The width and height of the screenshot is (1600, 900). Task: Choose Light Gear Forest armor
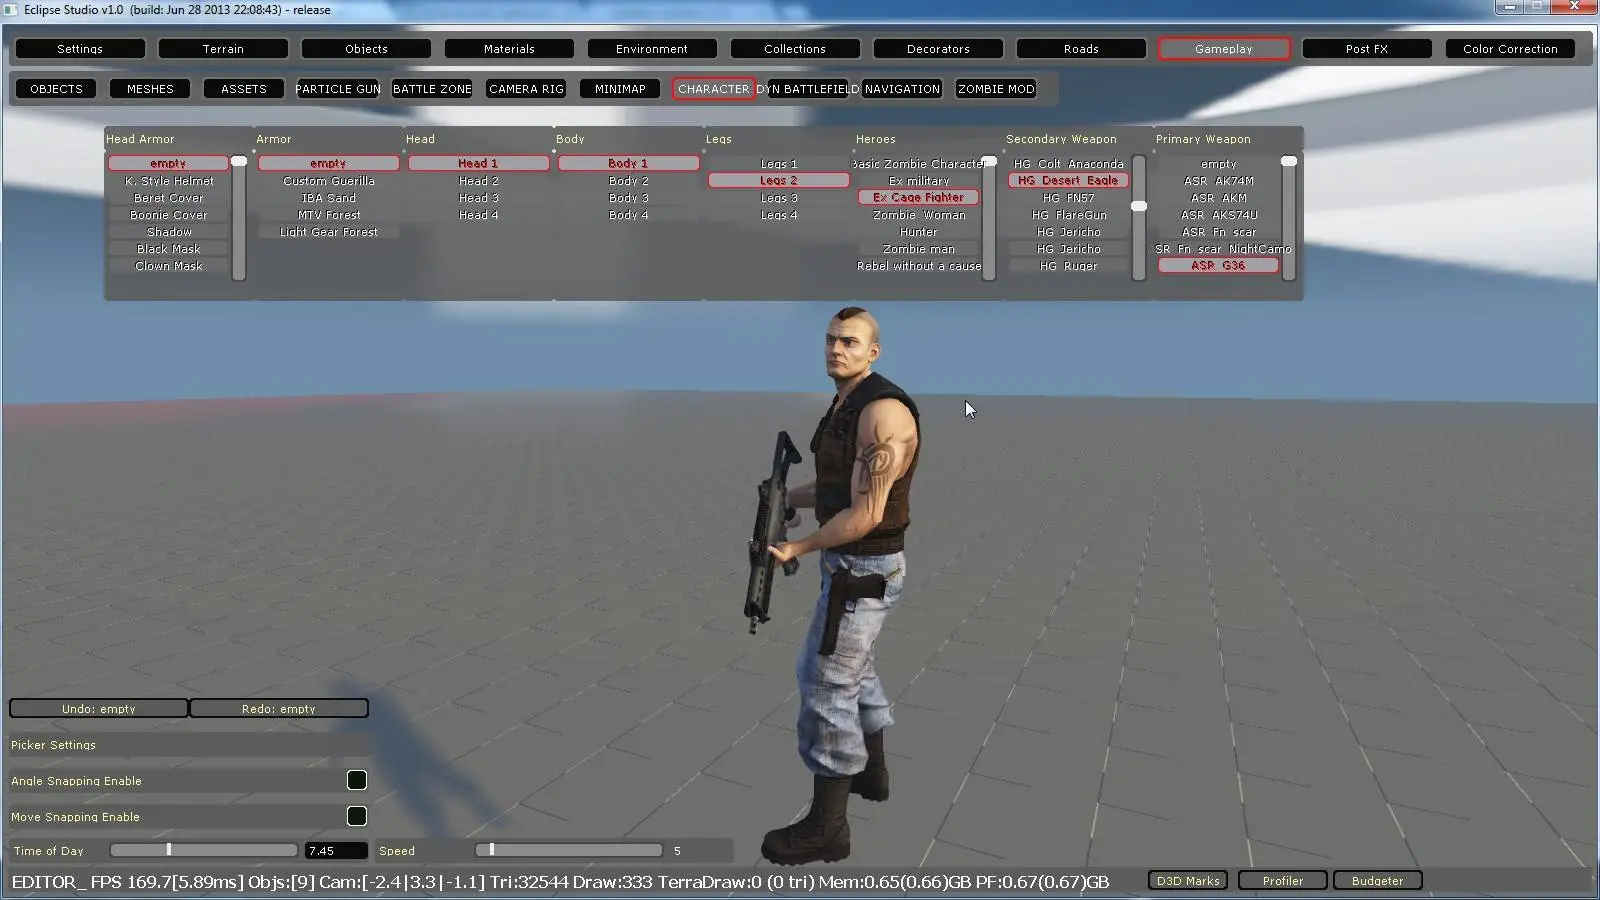pyautogui.click(x=329, y=232)
